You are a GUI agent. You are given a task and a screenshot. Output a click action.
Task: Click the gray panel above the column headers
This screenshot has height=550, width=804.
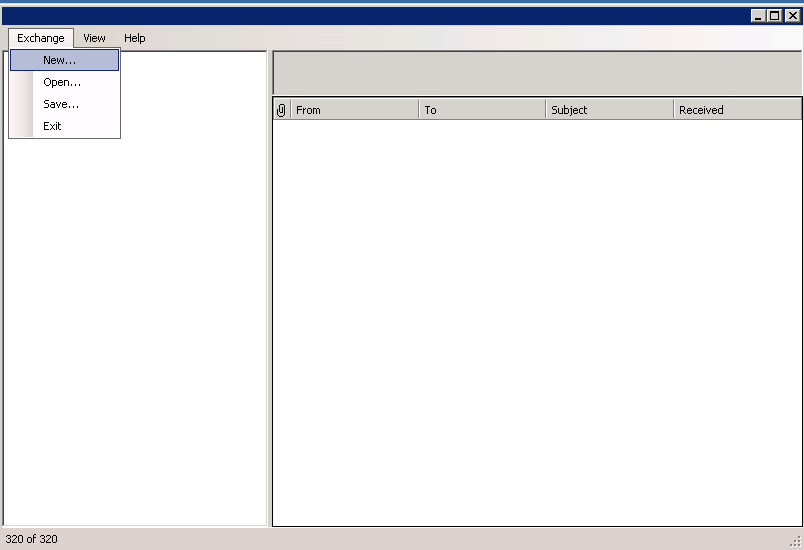tap(537, 73)
